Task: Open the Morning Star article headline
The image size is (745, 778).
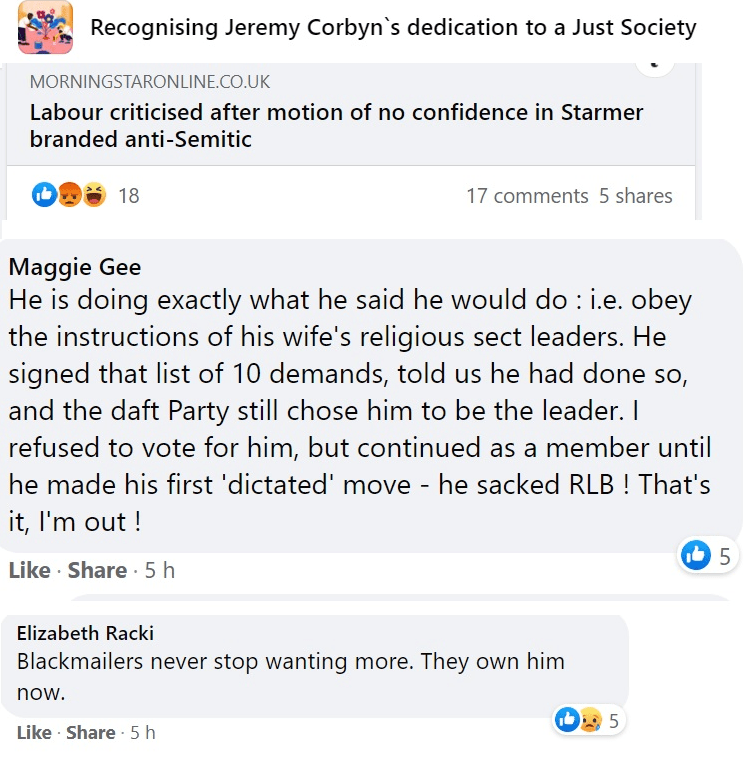Action: tap(336, 126)
